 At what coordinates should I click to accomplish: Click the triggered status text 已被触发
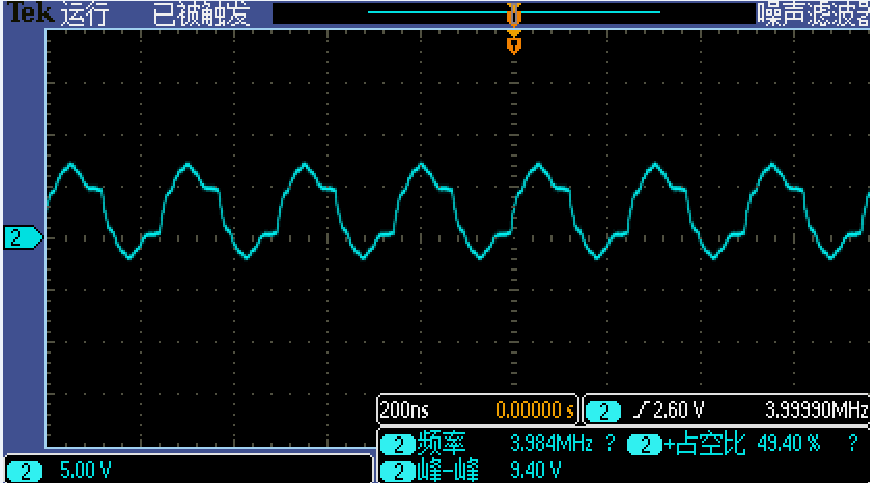(201, 13)
